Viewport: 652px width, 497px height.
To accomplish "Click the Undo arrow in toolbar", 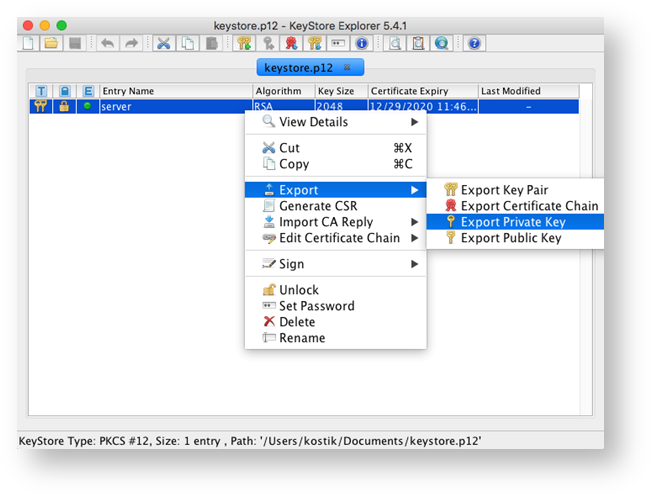I will point(107,43).
